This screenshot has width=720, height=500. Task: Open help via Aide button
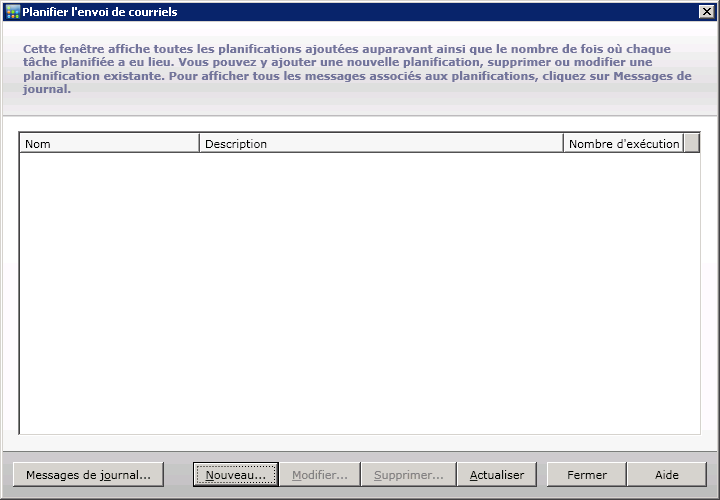point(667,474)
